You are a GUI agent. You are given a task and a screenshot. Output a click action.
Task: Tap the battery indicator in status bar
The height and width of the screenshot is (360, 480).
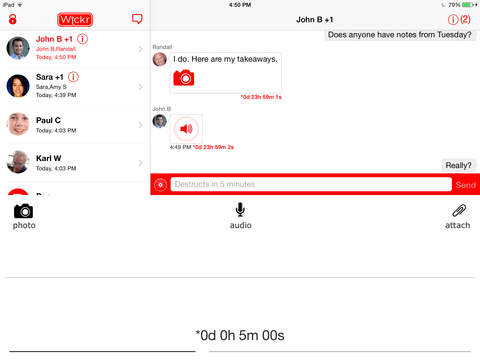click(469, 5)
